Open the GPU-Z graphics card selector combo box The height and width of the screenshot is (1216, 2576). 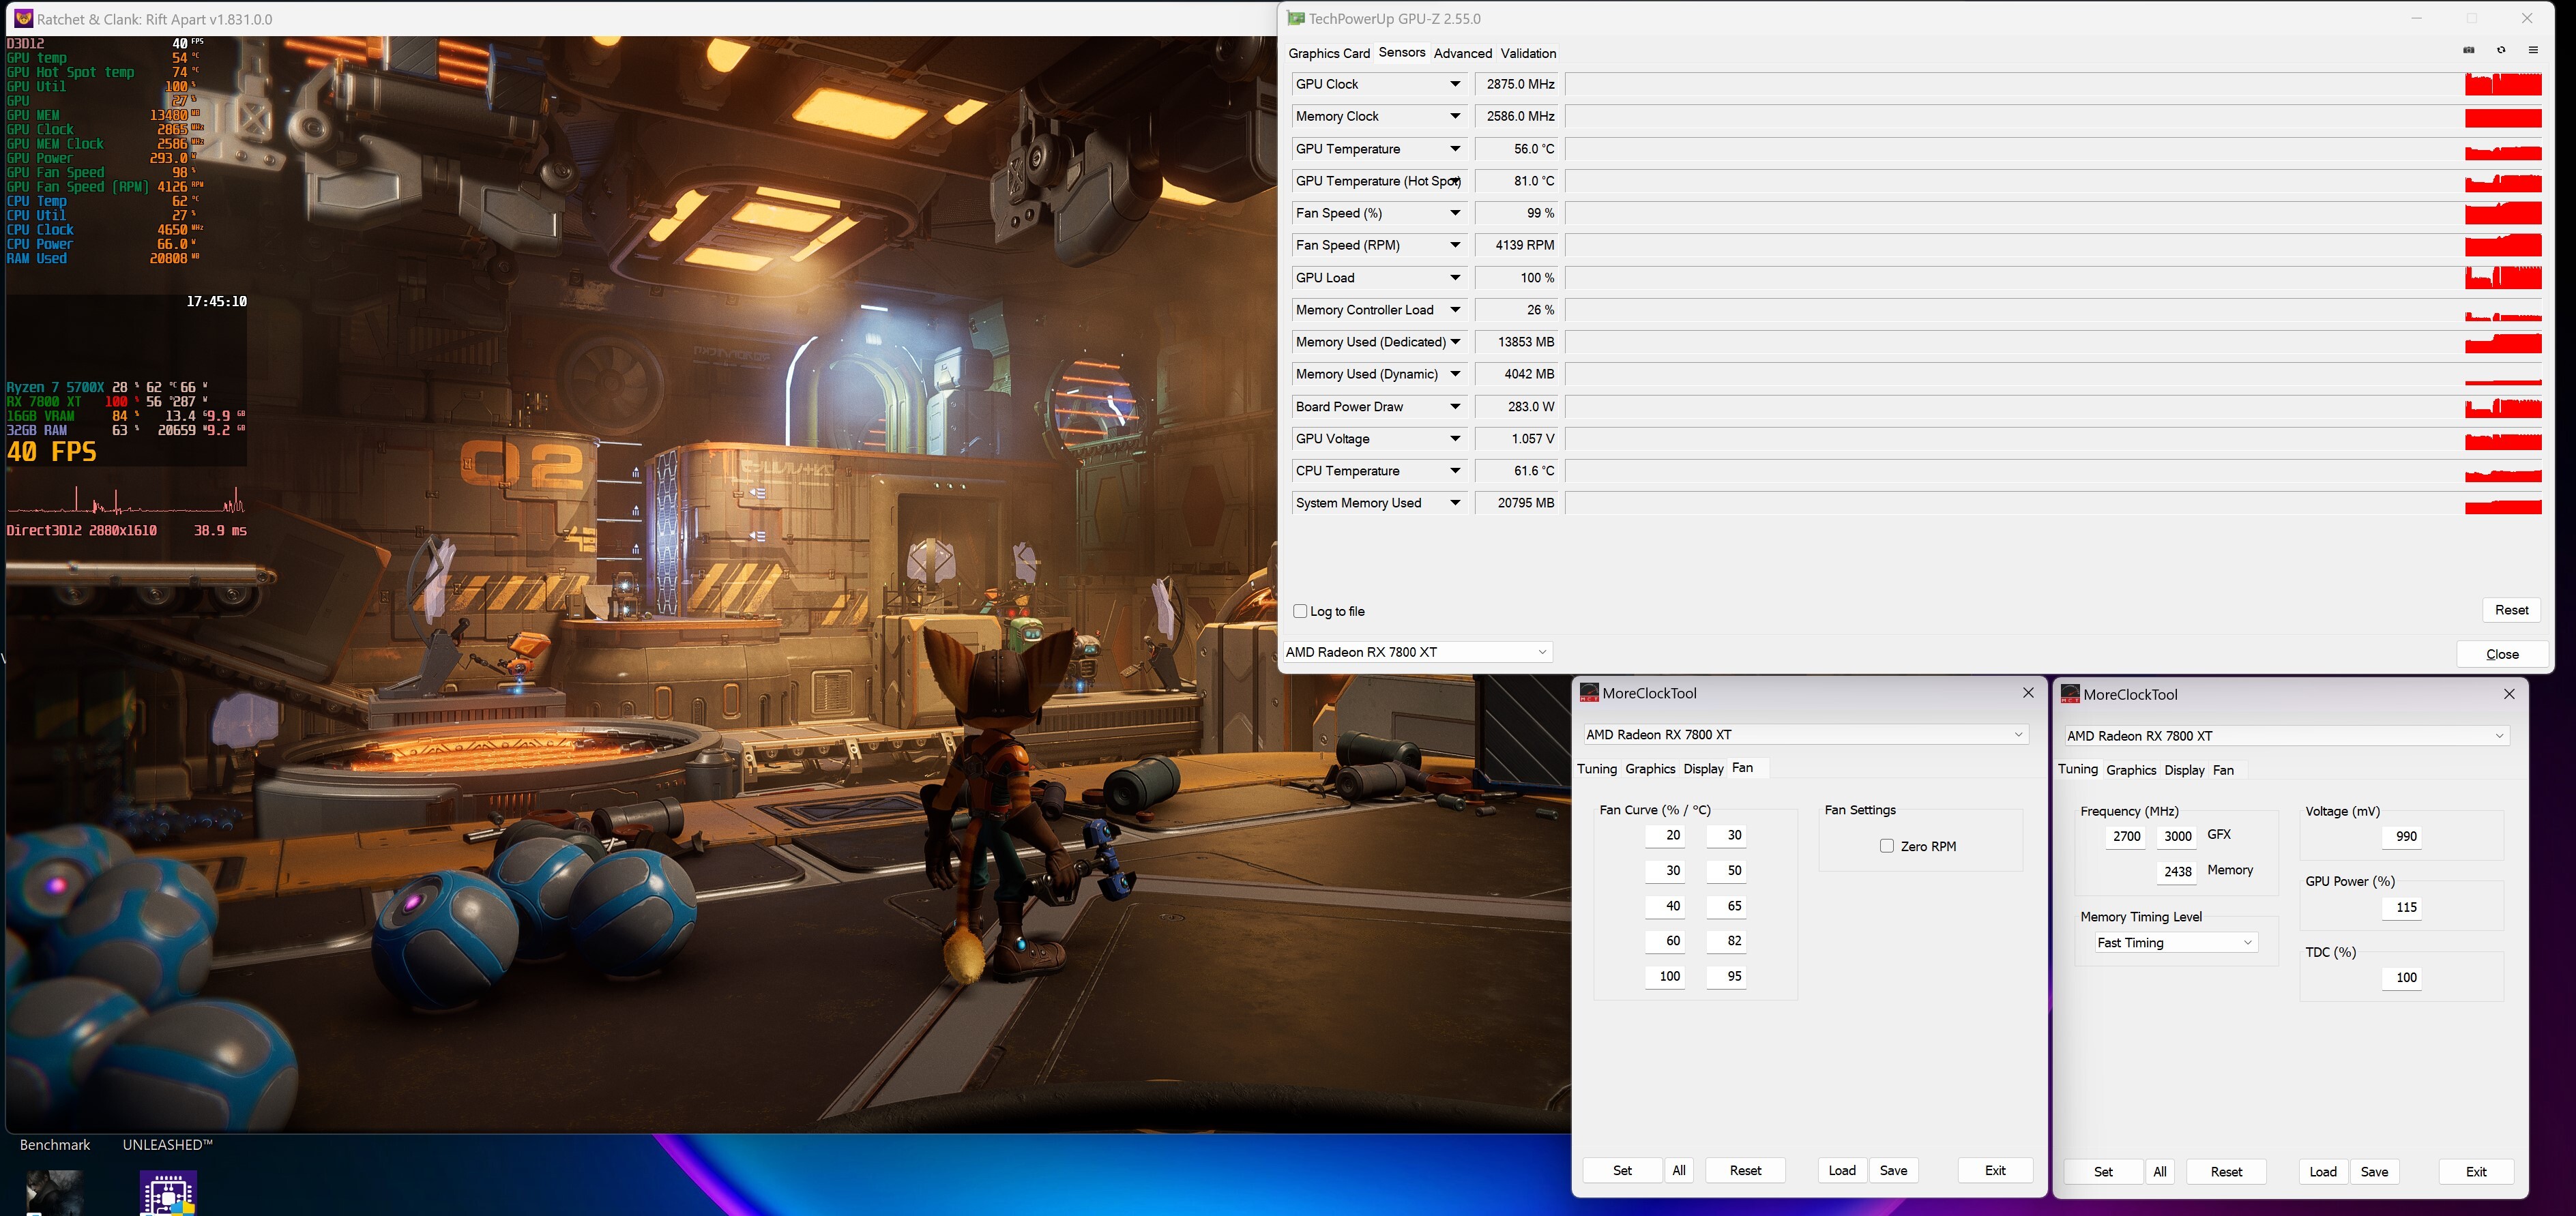tap(1417, 652)
